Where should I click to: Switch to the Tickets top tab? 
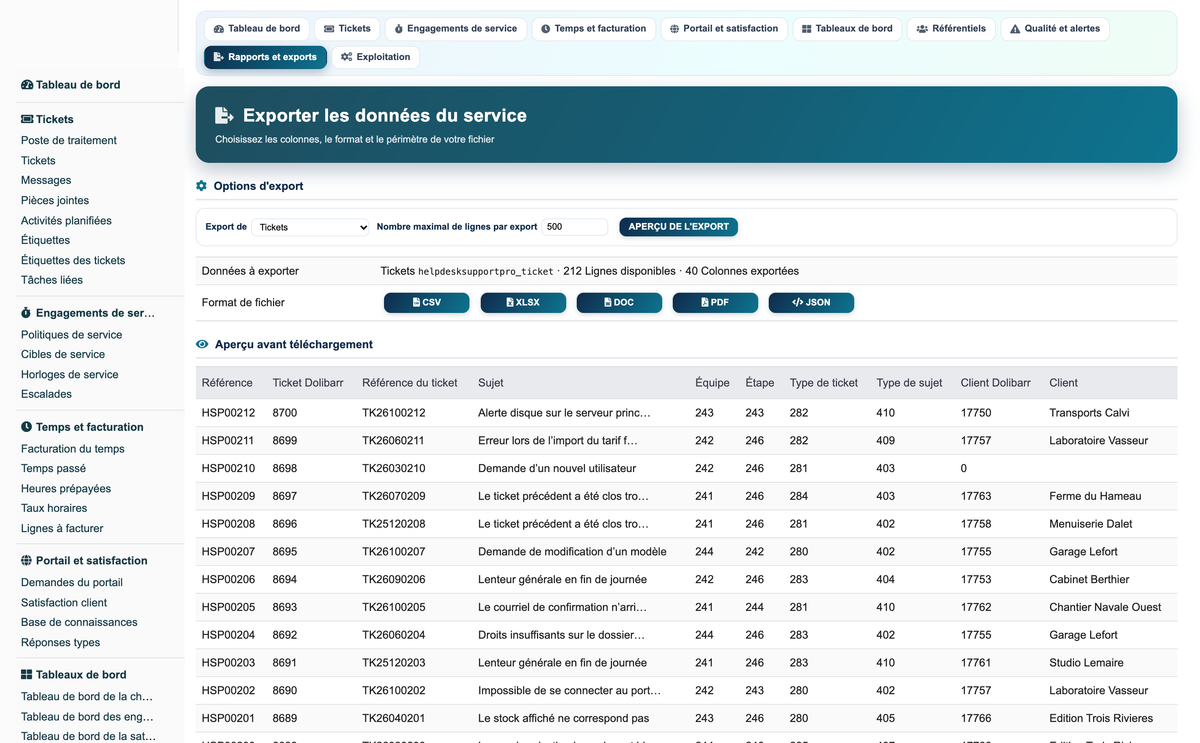coord(347,29)
